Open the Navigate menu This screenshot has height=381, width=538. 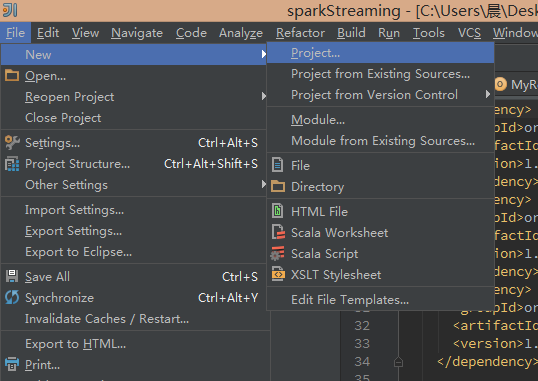tap(137, 33)
